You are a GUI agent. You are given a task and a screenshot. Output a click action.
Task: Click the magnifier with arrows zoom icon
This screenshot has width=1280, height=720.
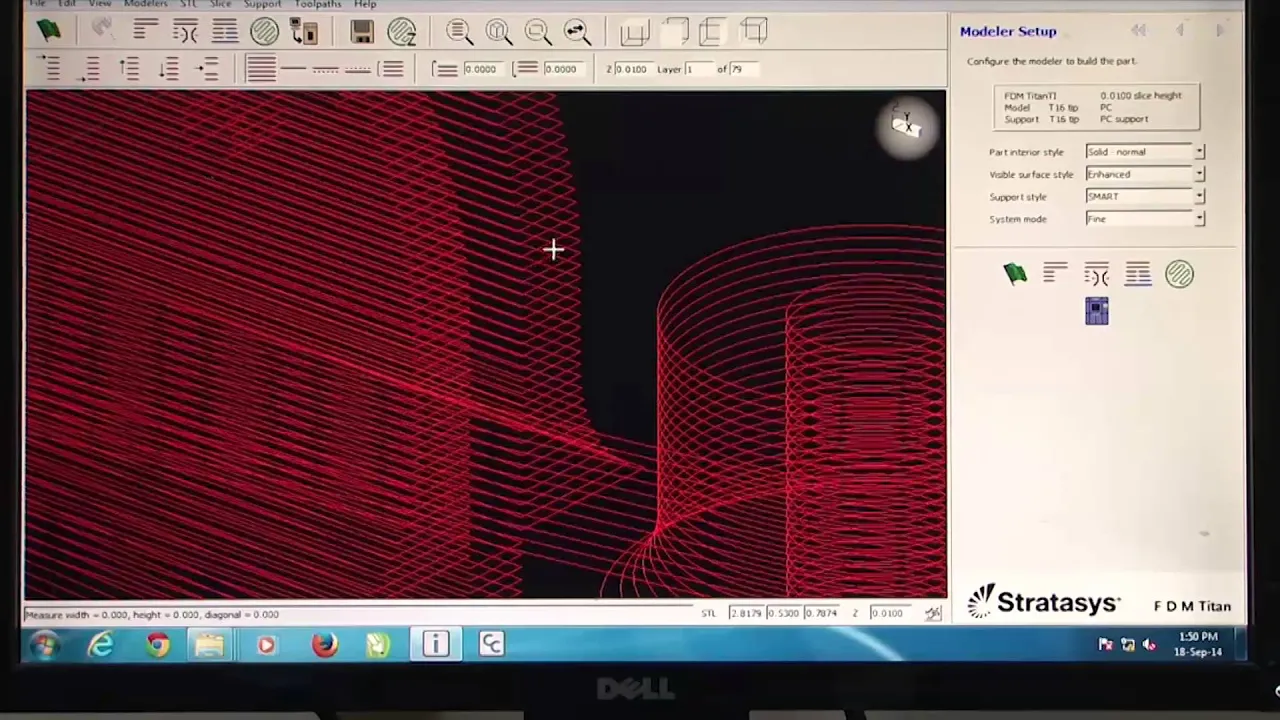(577, 32)
